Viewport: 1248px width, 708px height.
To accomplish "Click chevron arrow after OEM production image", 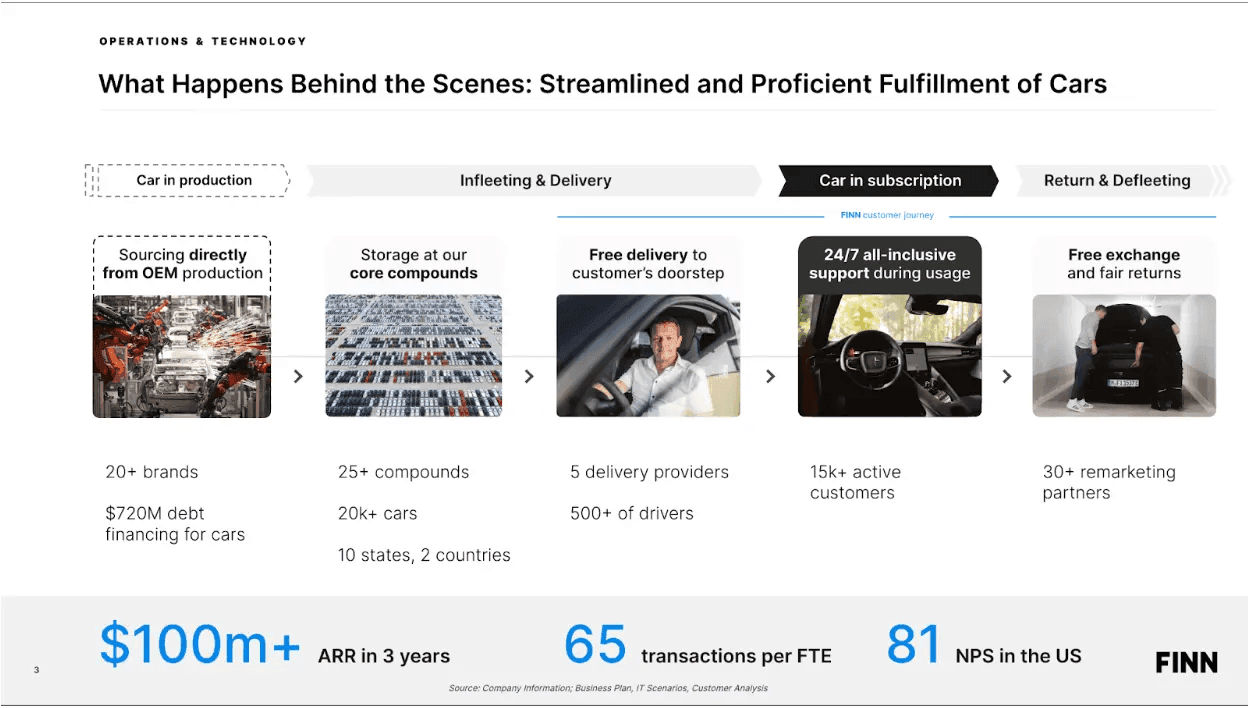I will click(298, 376).
